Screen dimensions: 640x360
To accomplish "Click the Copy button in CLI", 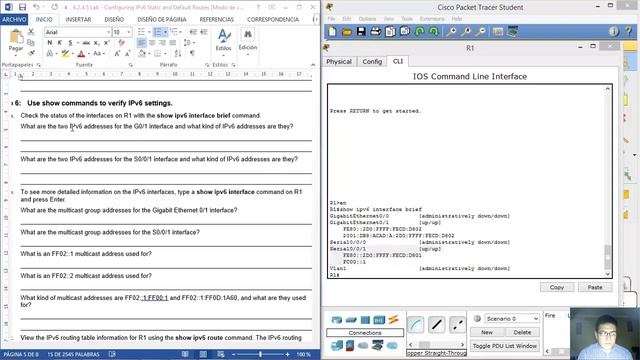I will (557, 287).
